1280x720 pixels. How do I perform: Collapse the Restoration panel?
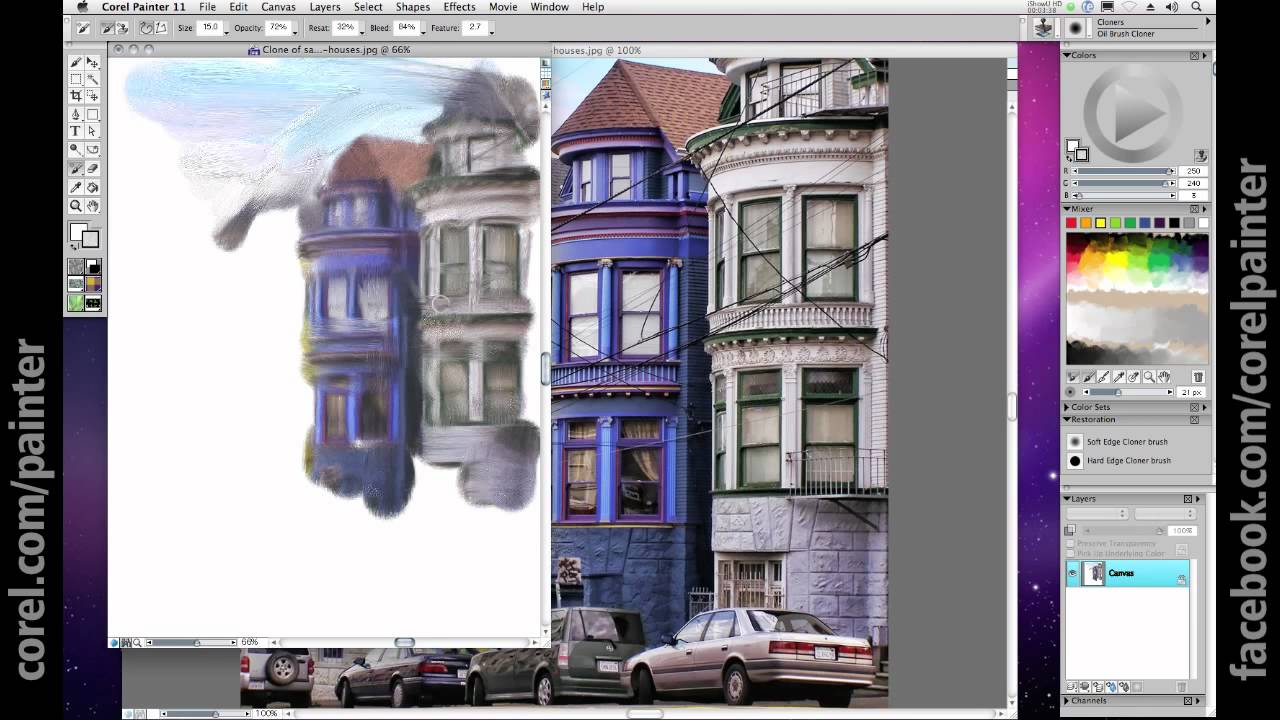point(1066,420)
